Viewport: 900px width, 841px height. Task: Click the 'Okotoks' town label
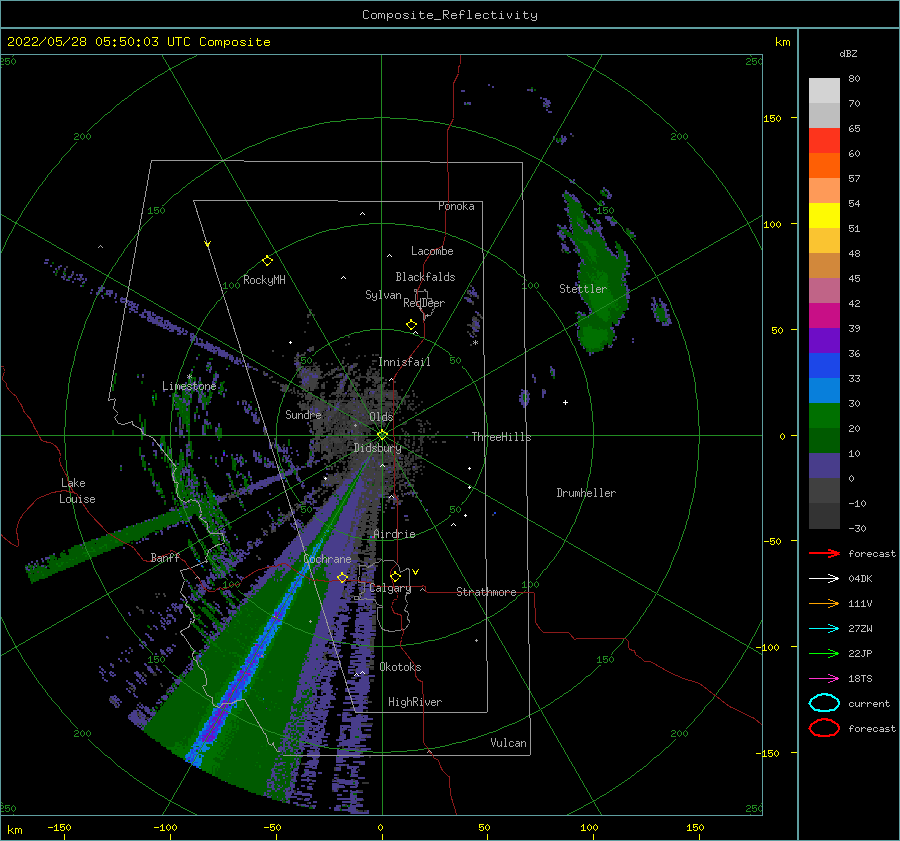[400, 667]
